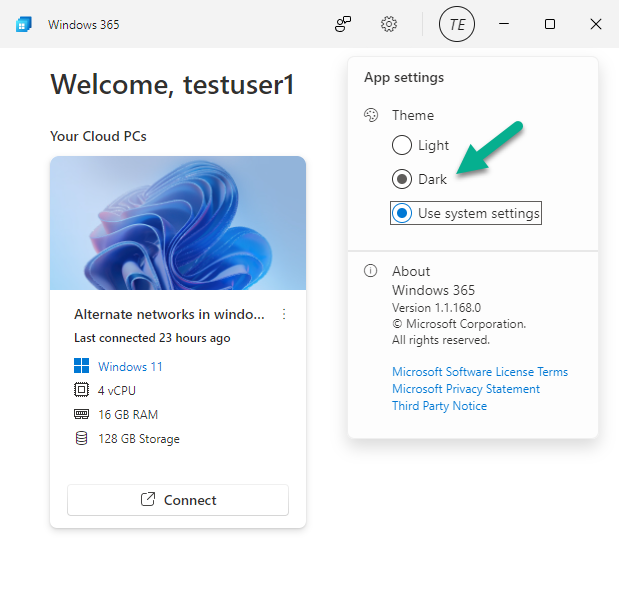
Task: Click the settings gear icon
Action: point(389,24)
